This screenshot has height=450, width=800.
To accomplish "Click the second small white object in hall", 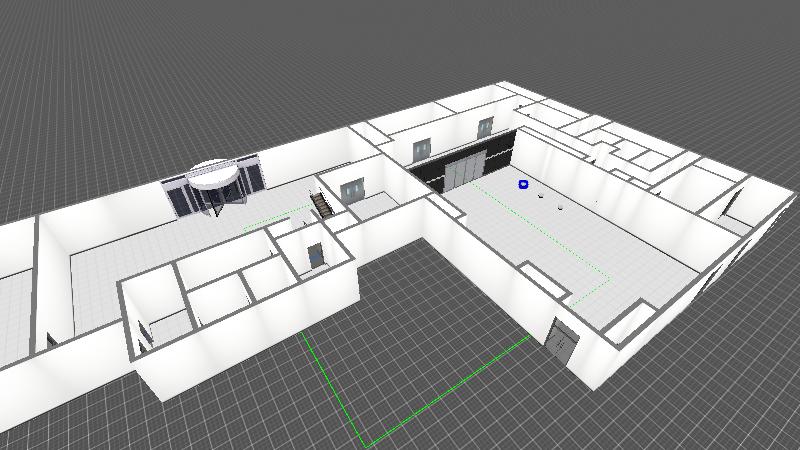I will (x=560, y=207).
